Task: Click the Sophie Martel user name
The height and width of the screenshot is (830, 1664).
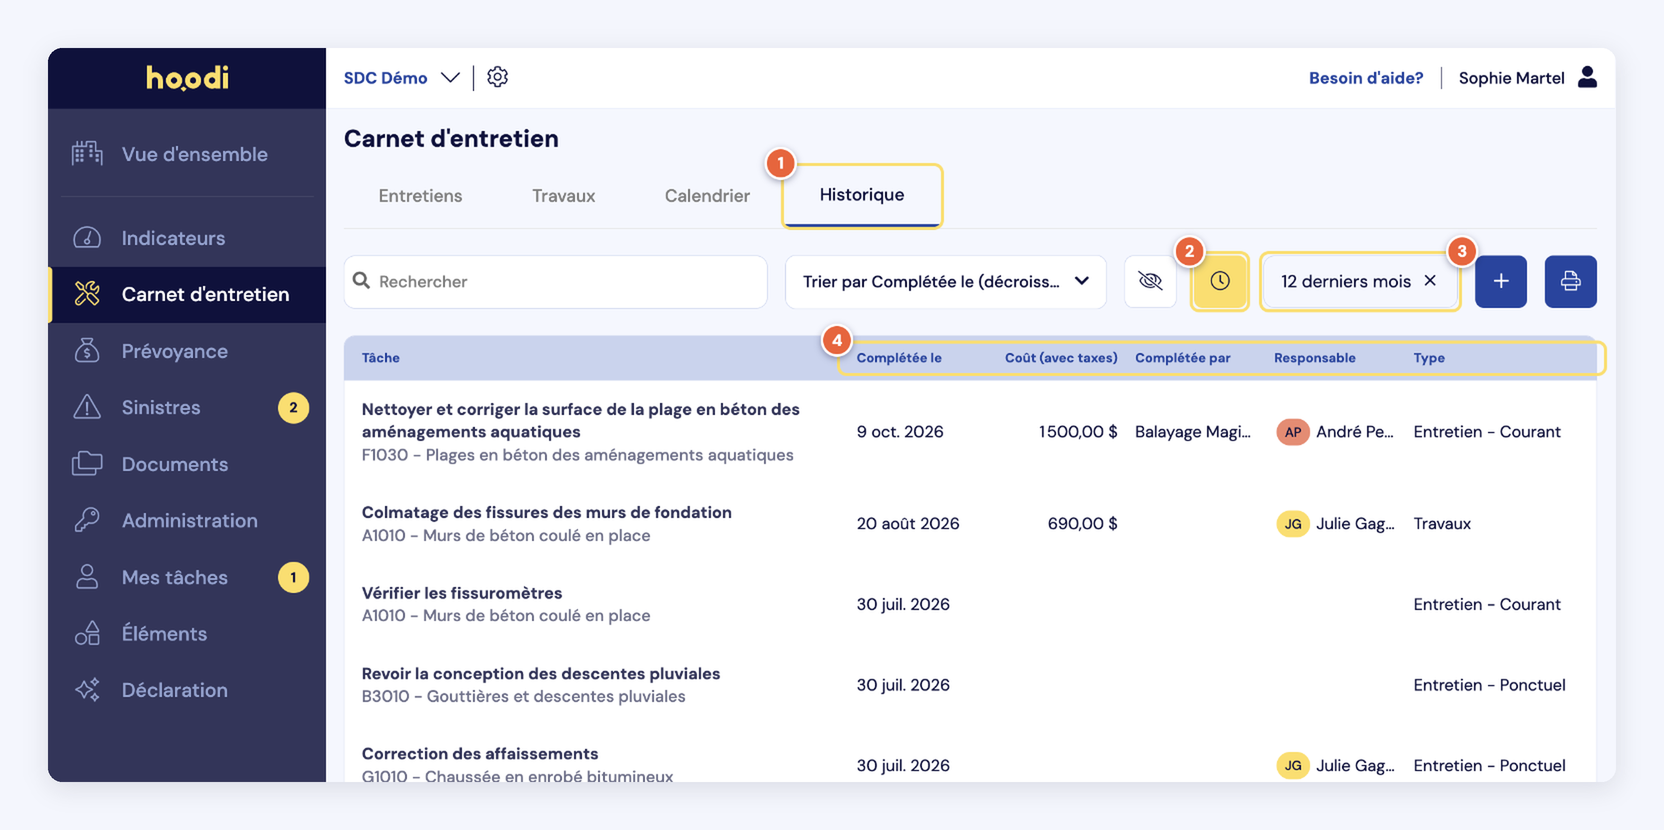Action: (1511, 78)
